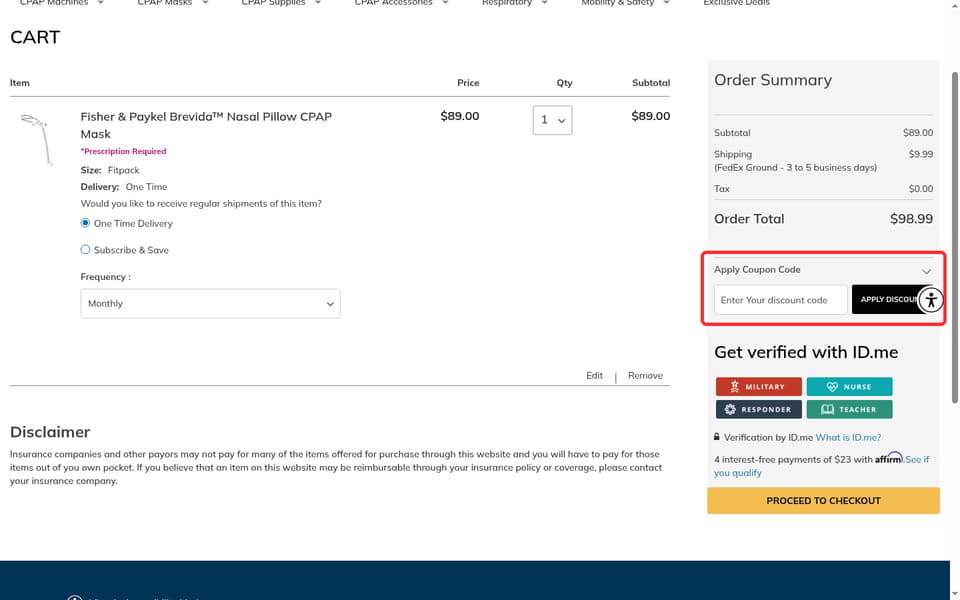Open the accessibility widget icon
The width and height of the screenshot is (960, 600).
[931, 300]
